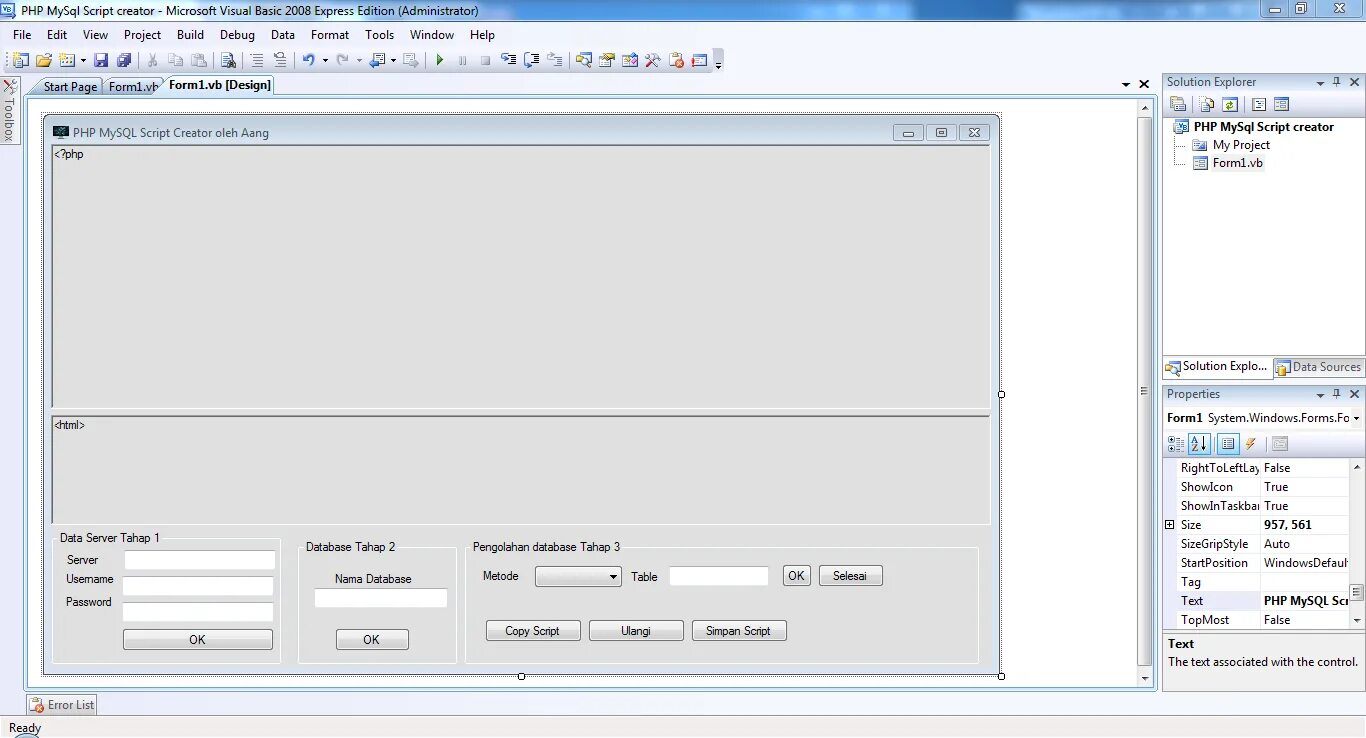Click the New Project toolbar icon
Screen dimensions: 1366x738
coord(20,61)
